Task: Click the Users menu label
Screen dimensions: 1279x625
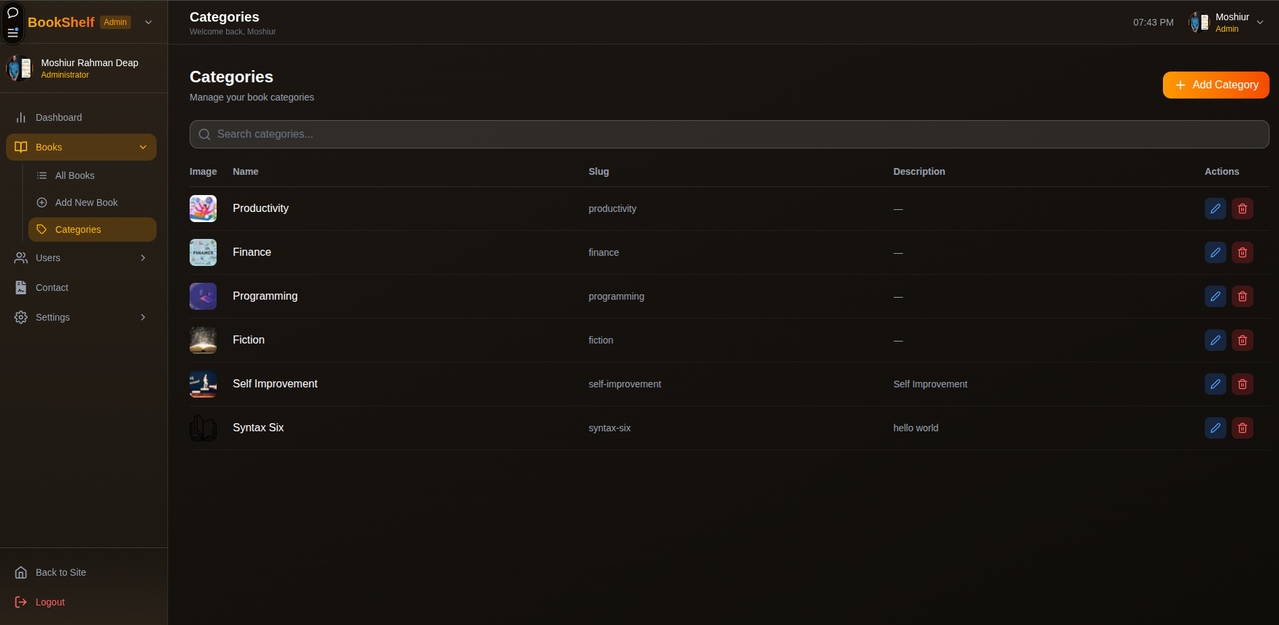Action: [x=48, y=258]
